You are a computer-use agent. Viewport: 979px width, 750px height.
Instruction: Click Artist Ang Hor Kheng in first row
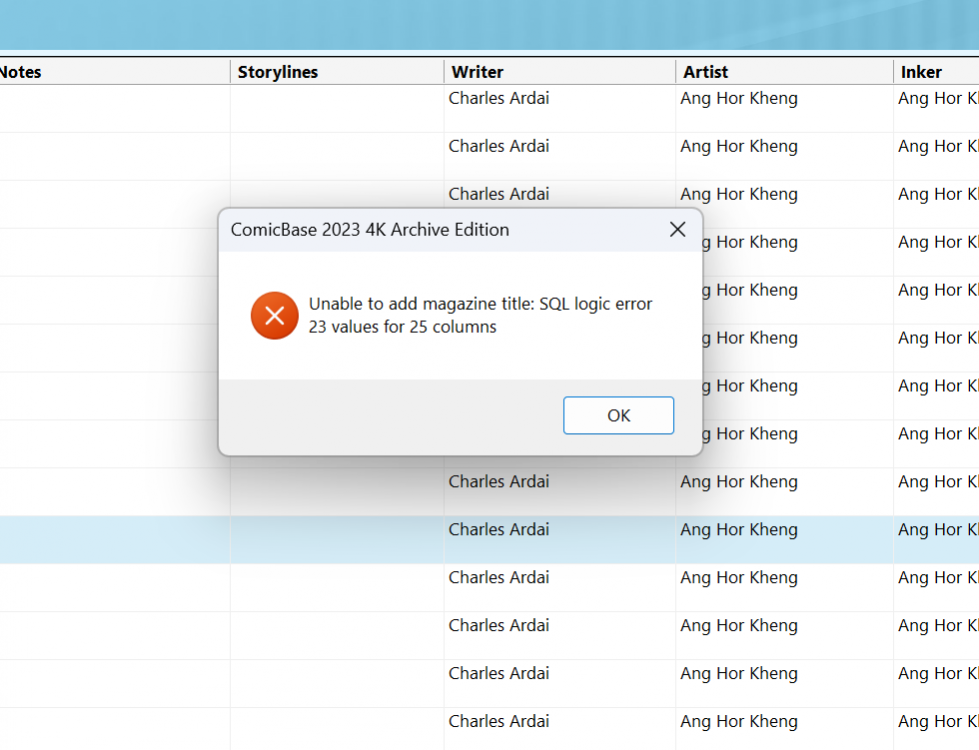[x=739, y=98]
